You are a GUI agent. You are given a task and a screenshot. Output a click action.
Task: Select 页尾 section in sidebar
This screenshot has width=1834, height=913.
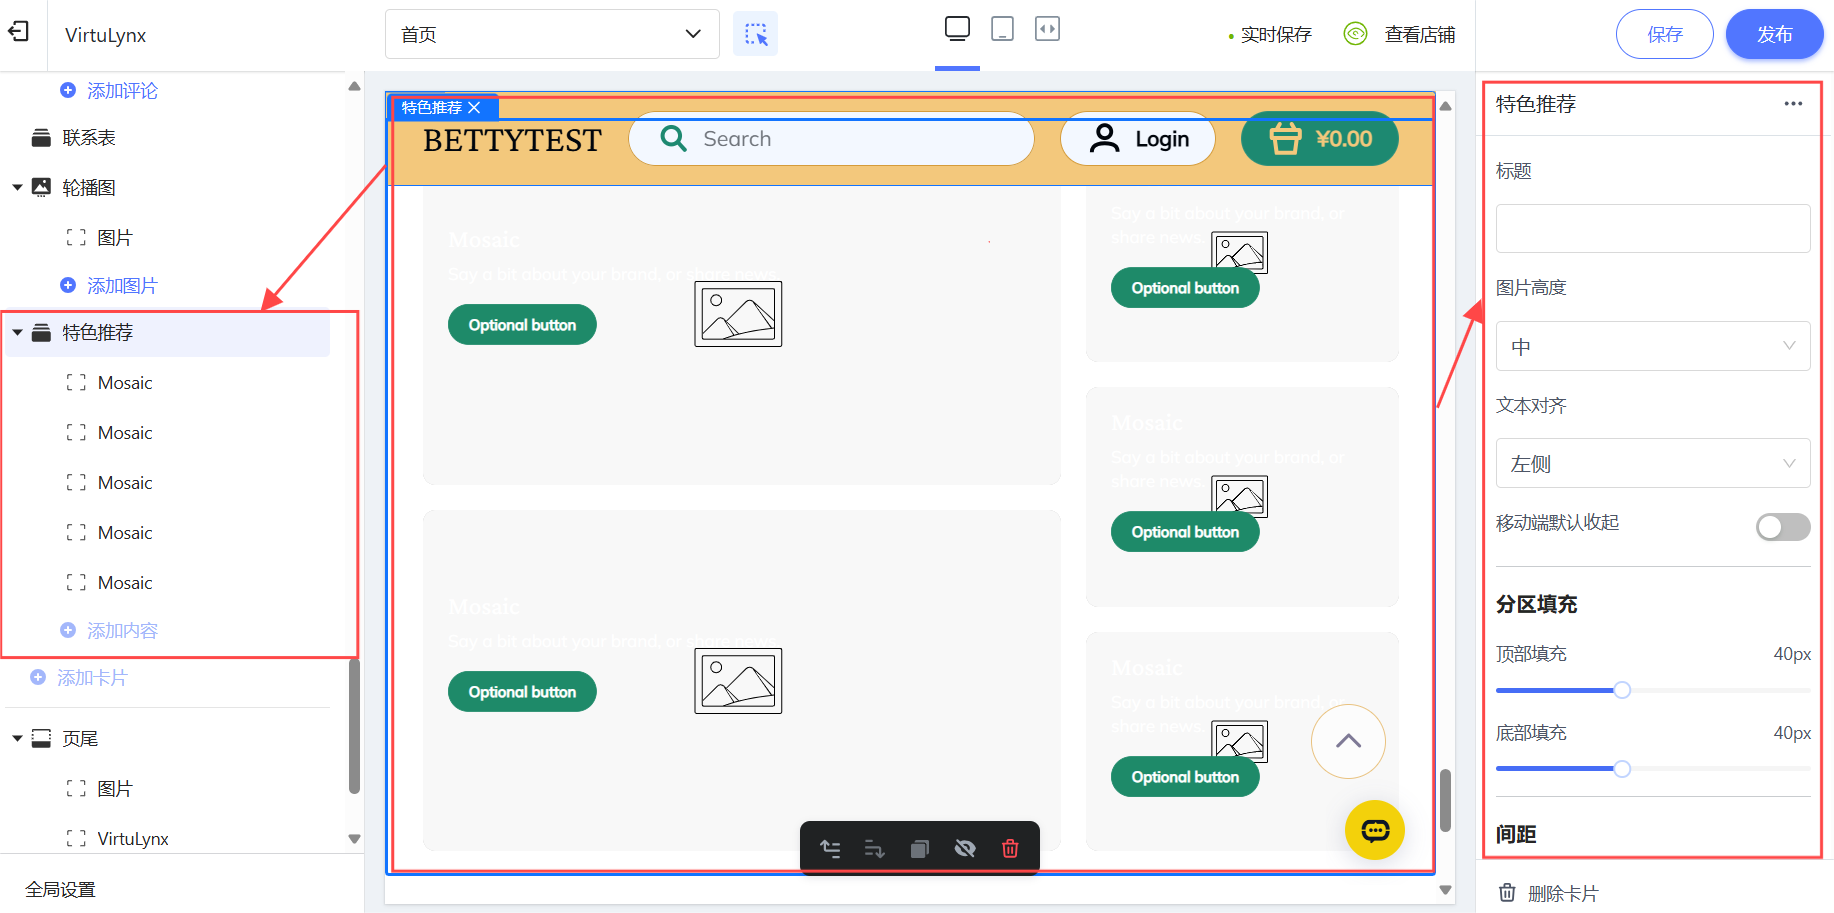80,739
